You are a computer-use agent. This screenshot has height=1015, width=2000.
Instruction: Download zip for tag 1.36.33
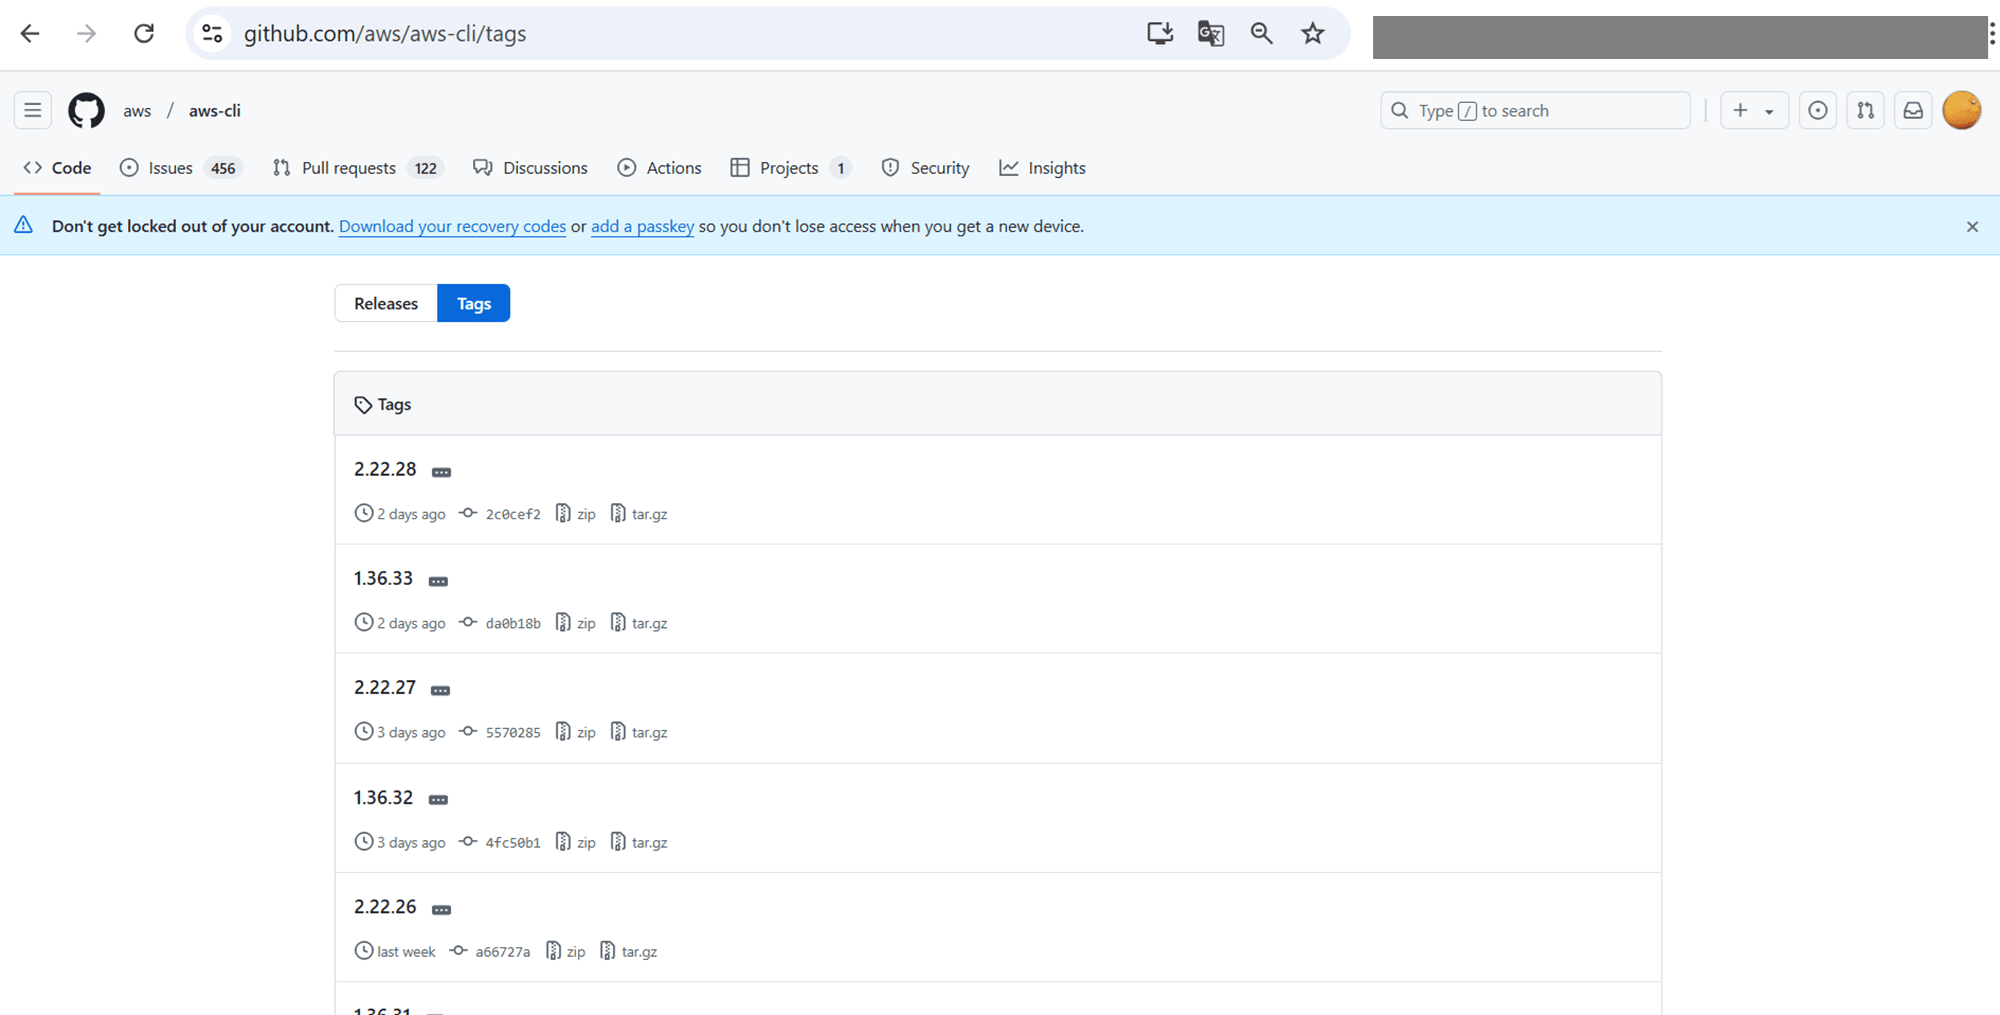(576, 623)
